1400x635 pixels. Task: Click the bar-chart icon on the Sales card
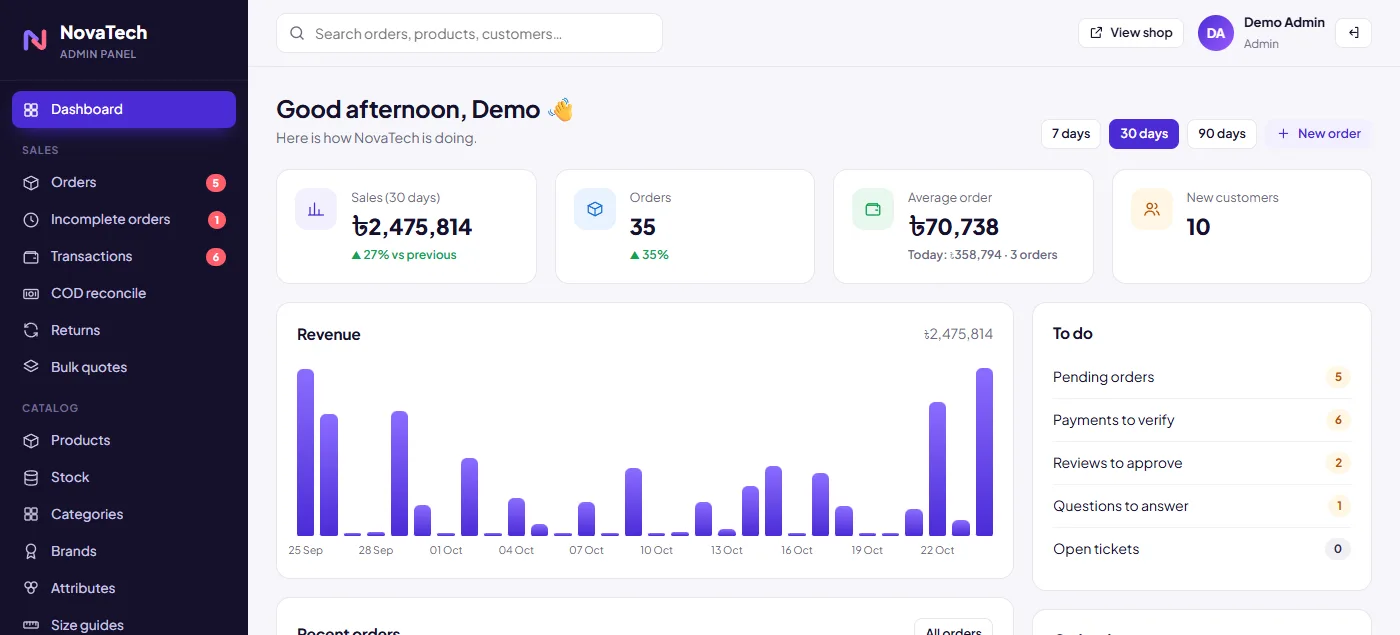316,209
